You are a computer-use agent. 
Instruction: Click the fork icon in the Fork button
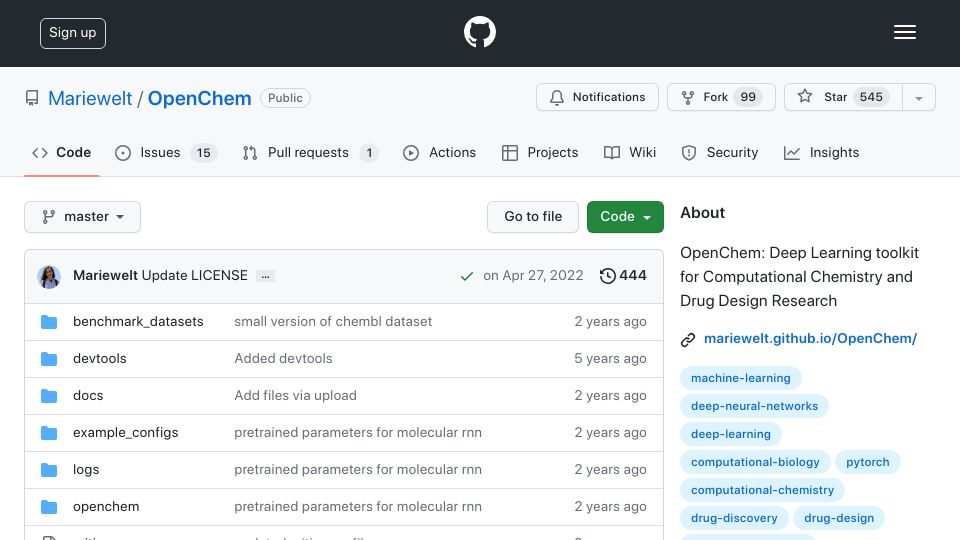(x=688, y=97)
